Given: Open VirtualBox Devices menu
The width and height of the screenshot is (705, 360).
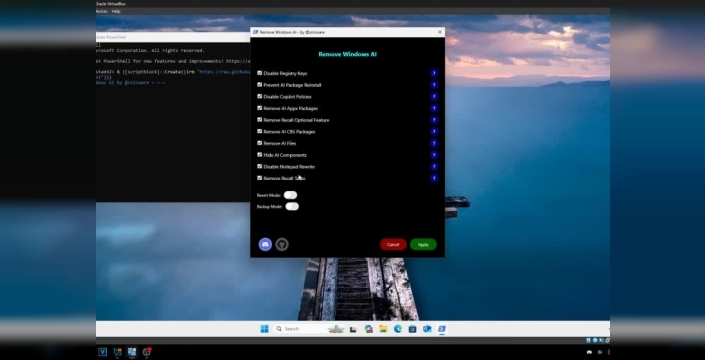Looking at the screenshot, I should coord(102,11).
